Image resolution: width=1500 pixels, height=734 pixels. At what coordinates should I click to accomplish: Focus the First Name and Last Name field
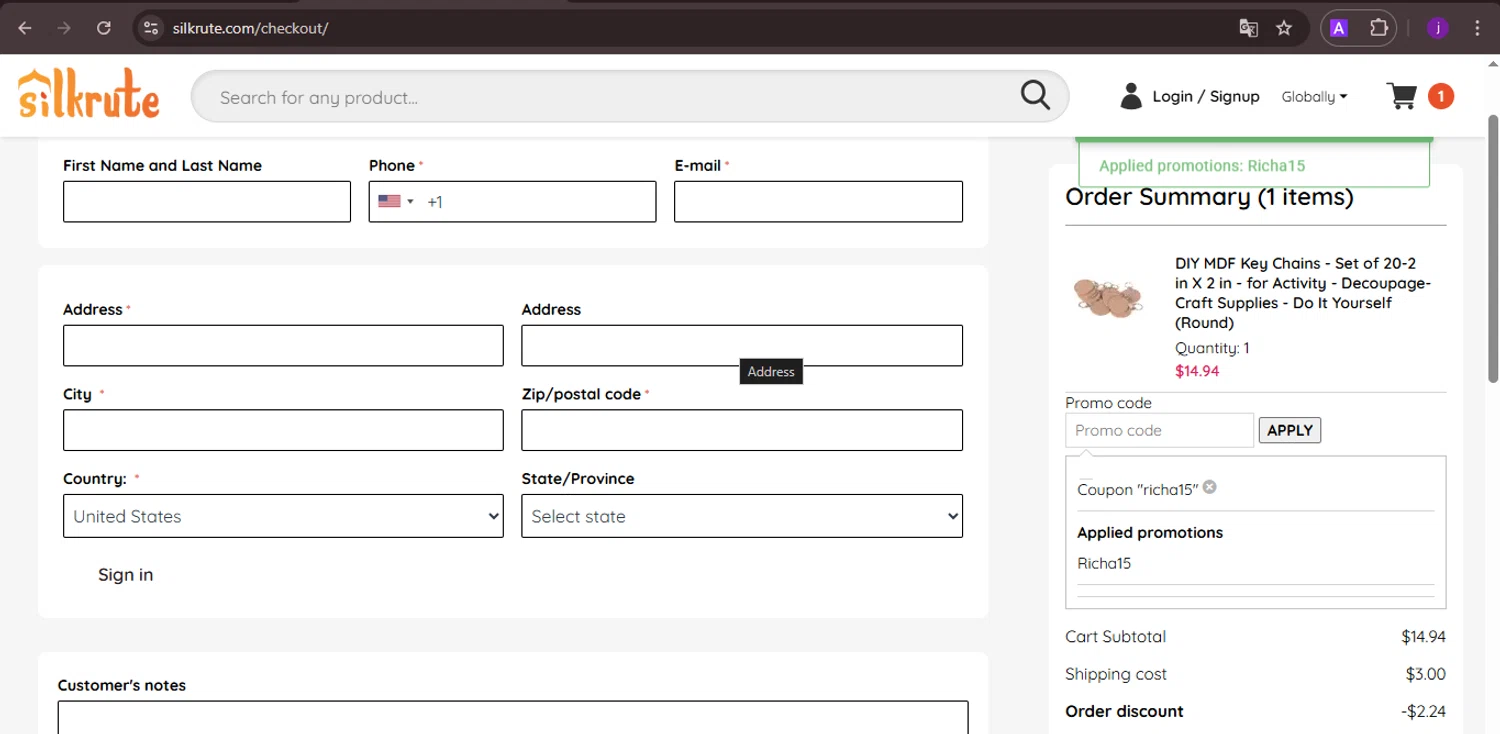[x=207, y=201]
